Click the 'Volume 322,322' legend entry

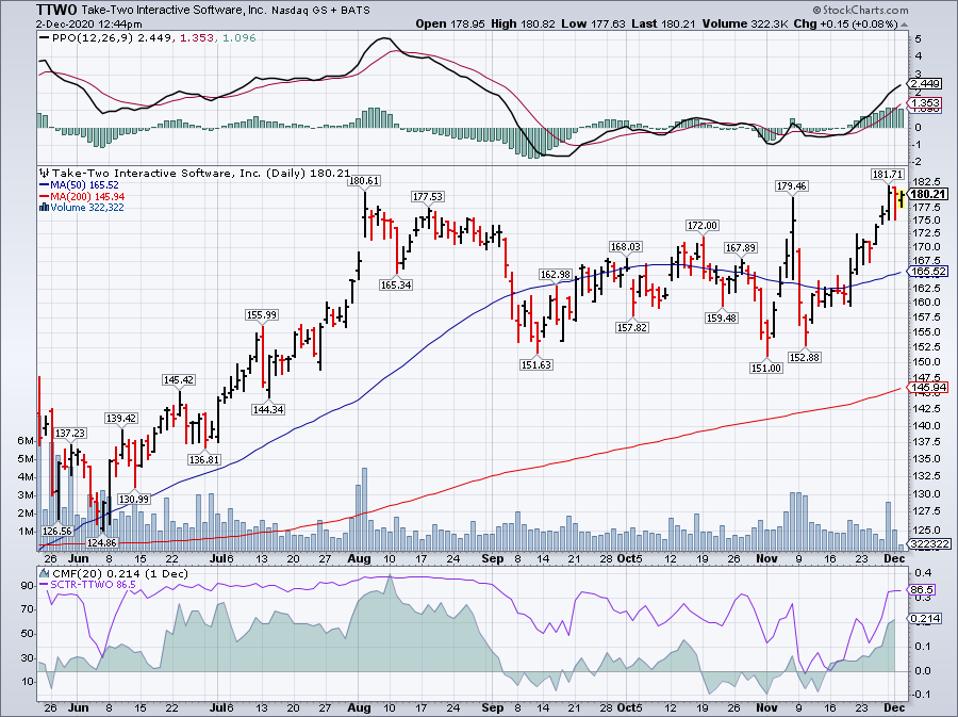87,208
